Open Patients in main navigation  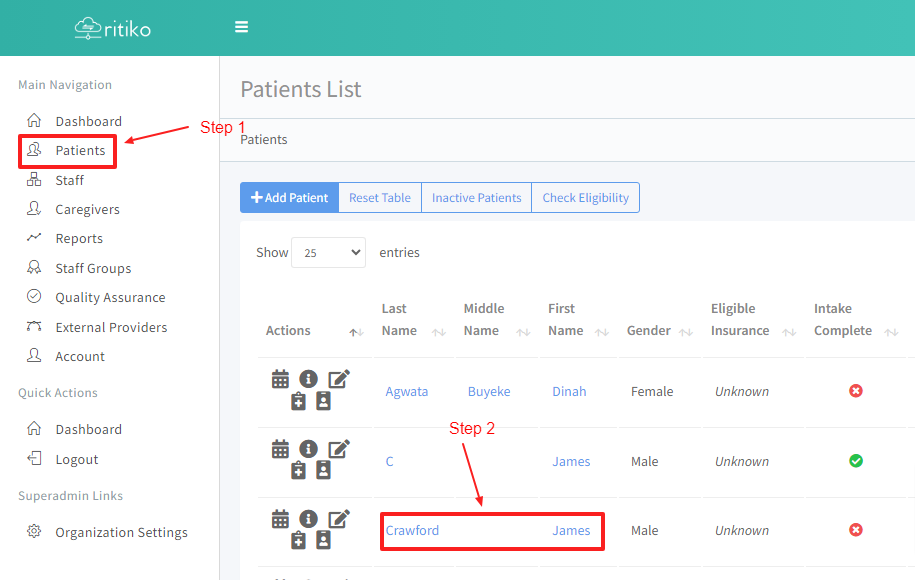(x=80, y=151)
